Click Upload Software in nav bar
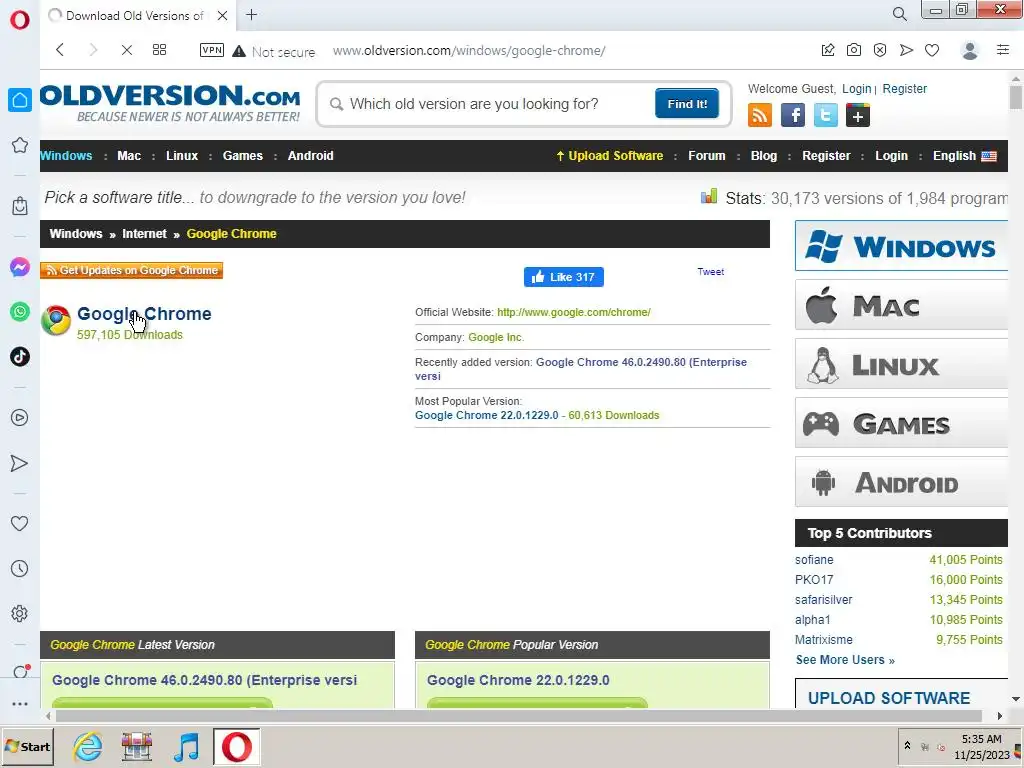1024x768 pixels. 609,155
